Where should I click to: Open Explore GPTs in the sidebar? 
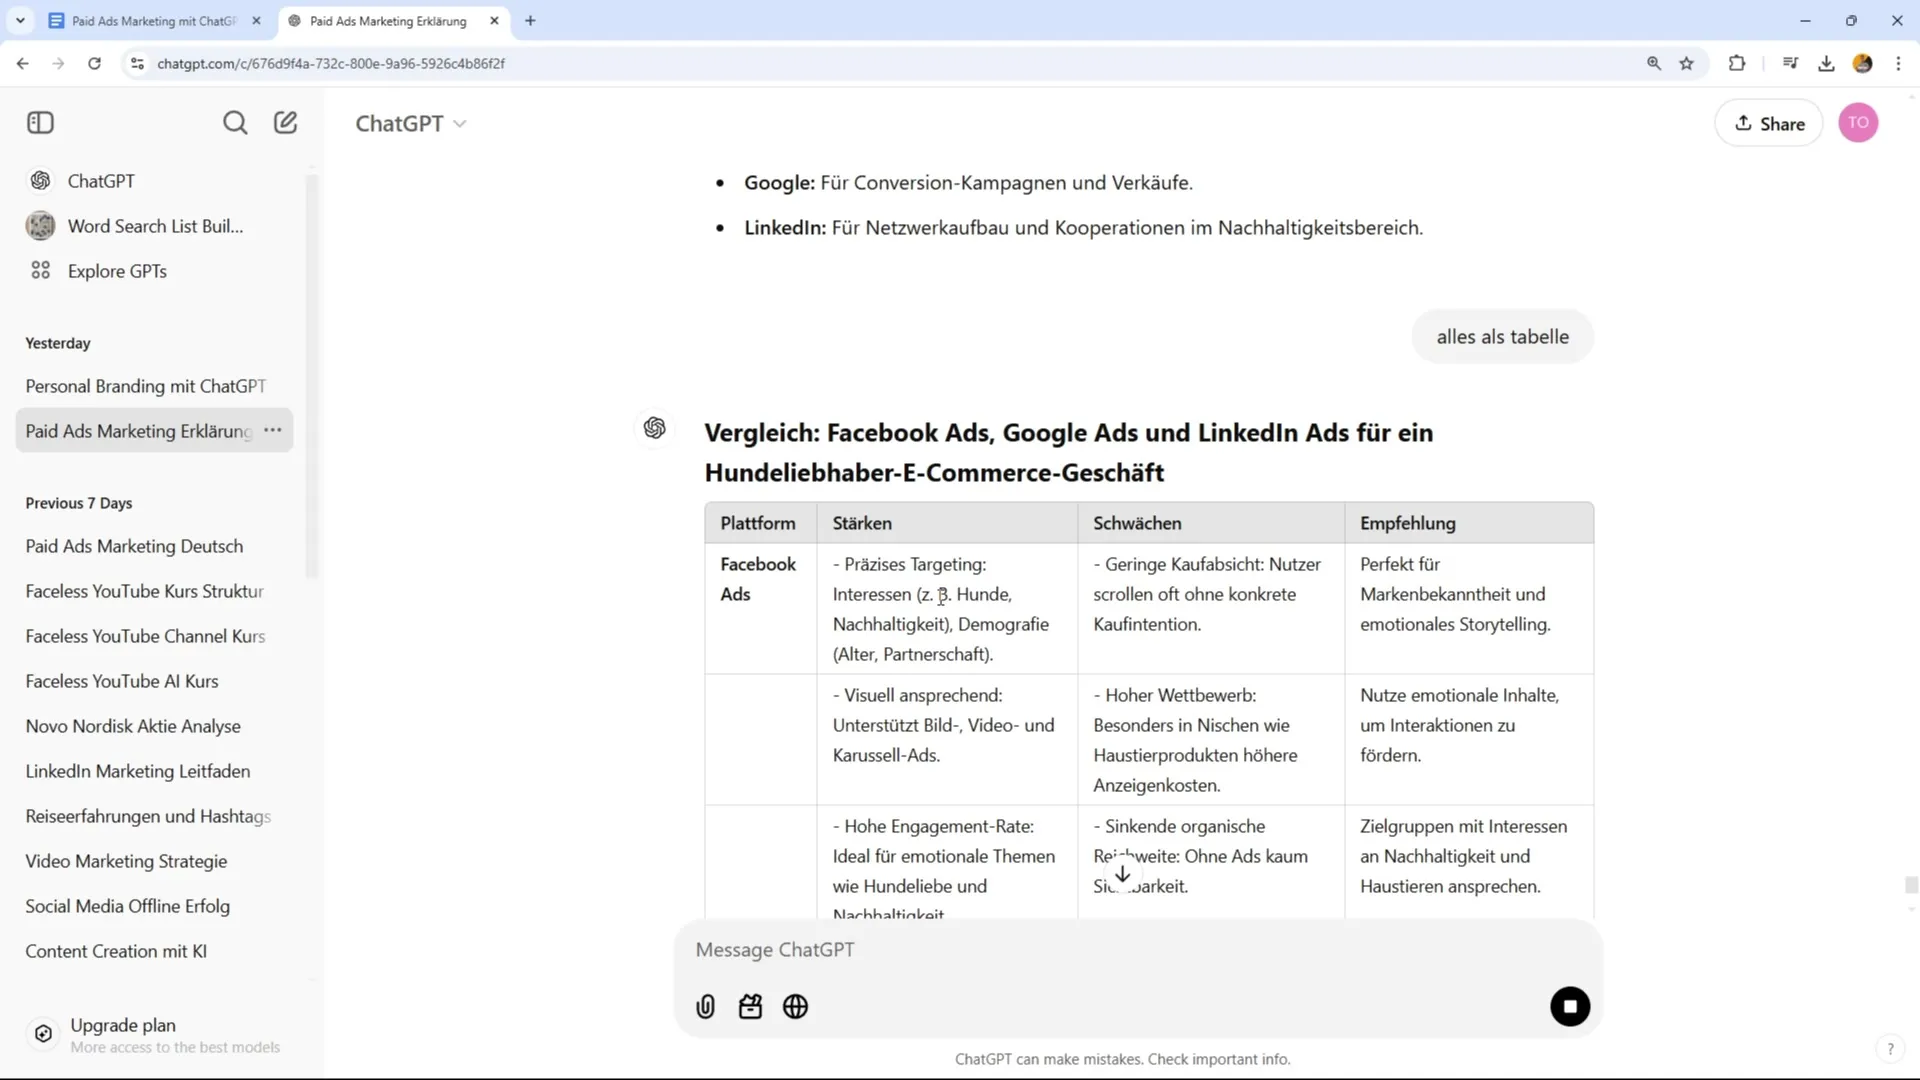155,271
